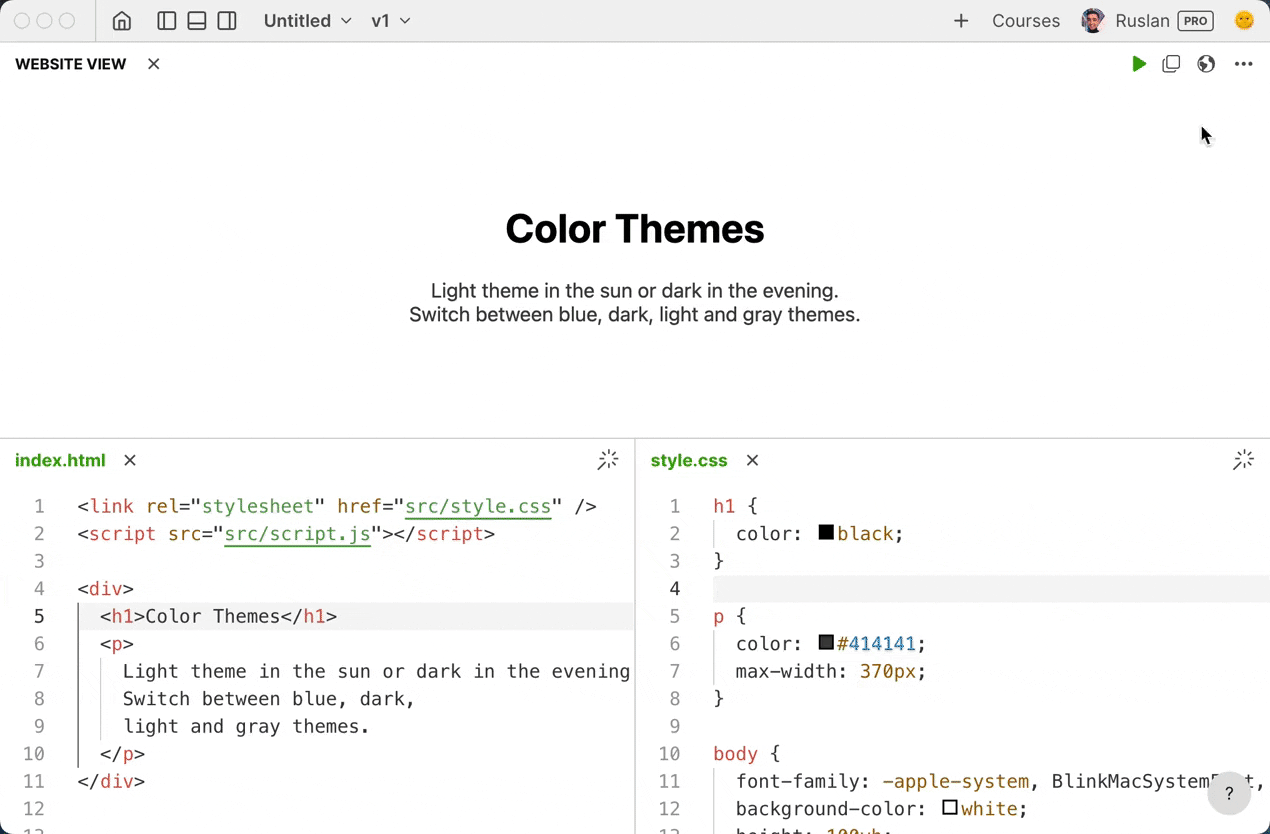Click the duplicate window icon

pos(1171,64)
